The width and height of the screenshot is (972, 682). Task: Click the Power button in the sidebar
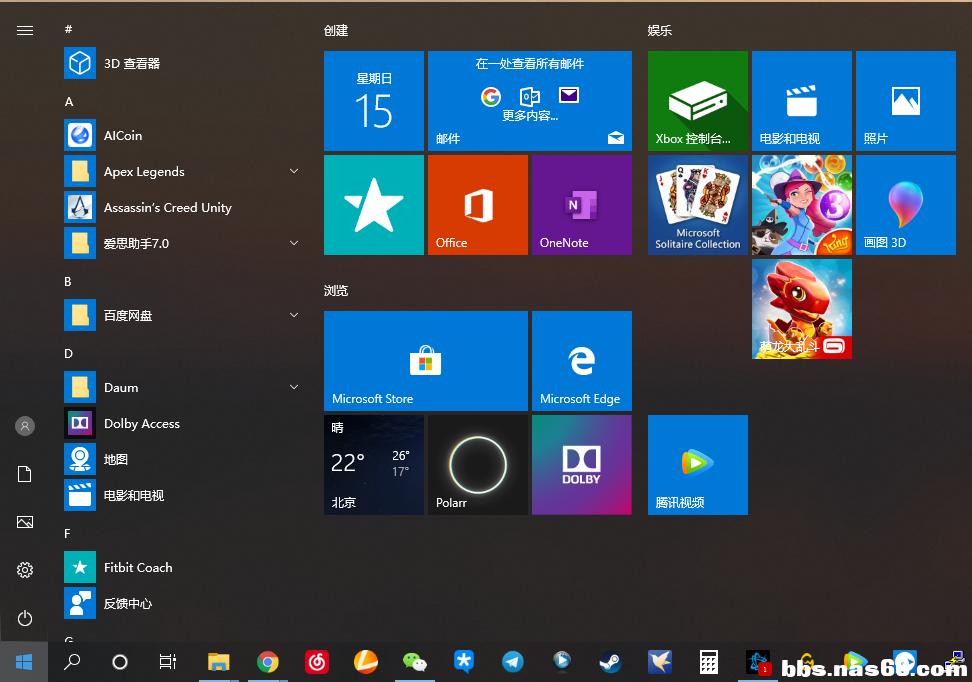click(x=25, y=619)
